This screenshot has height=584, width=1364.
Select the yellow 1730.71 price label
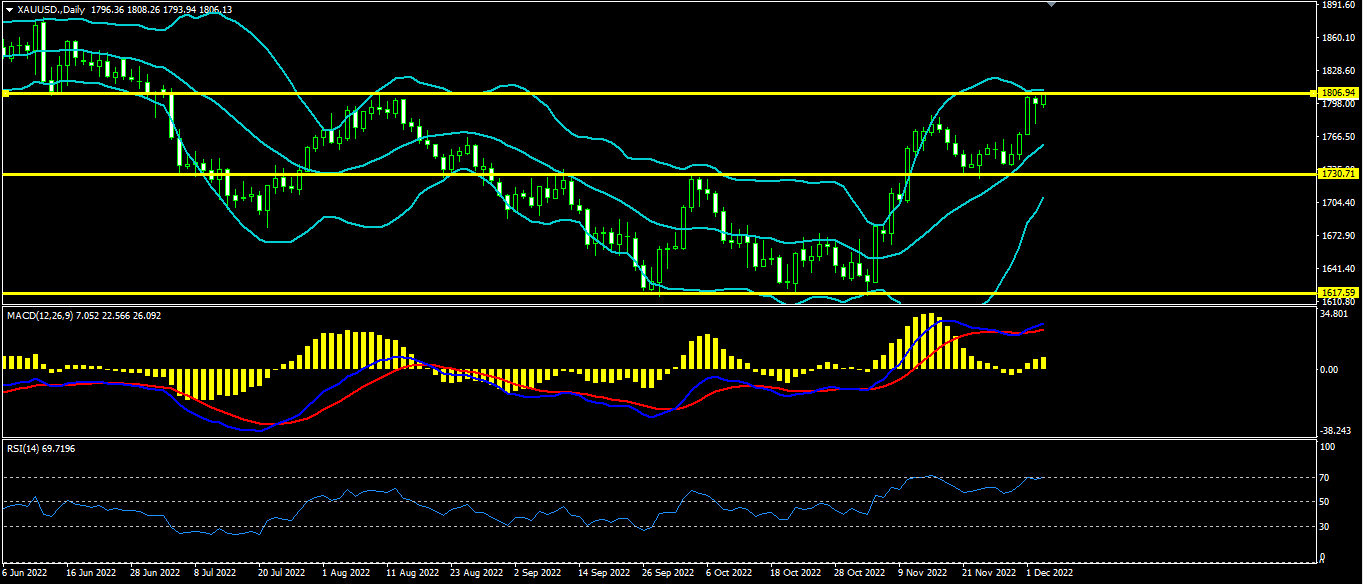click(1338, 174)
